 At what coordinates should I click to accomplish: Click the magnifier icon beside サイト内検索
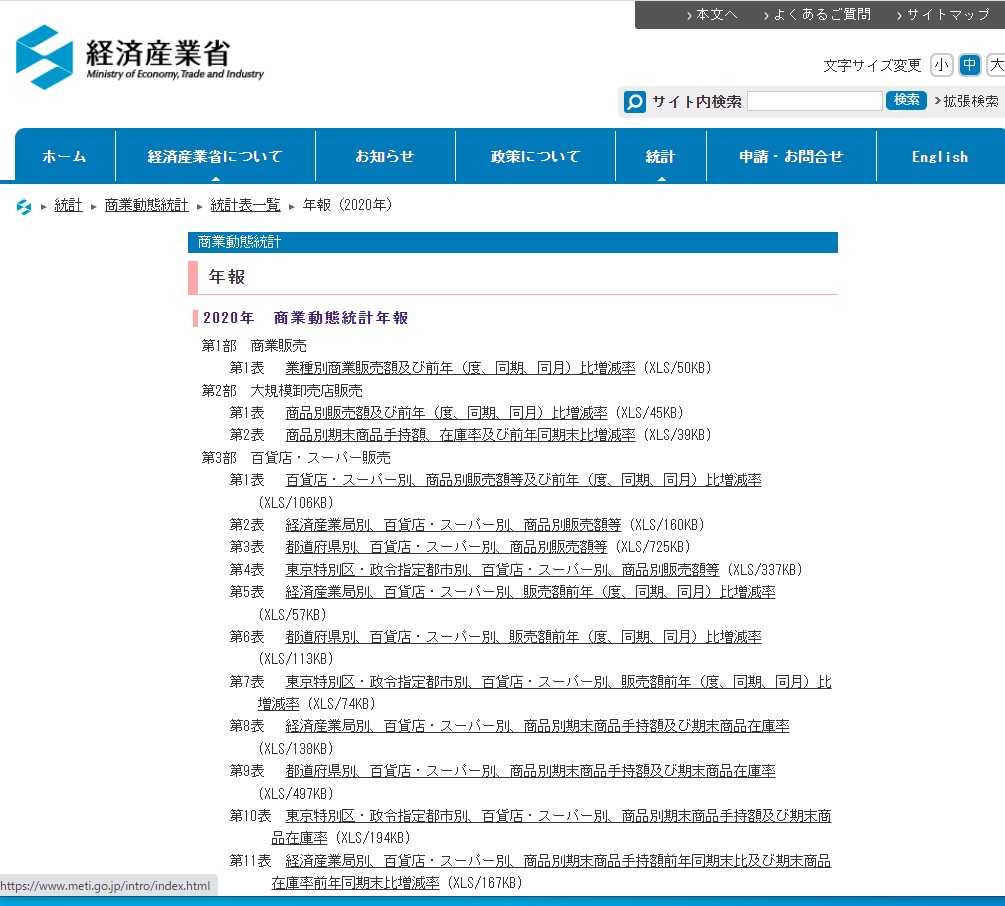click(635, 102)
